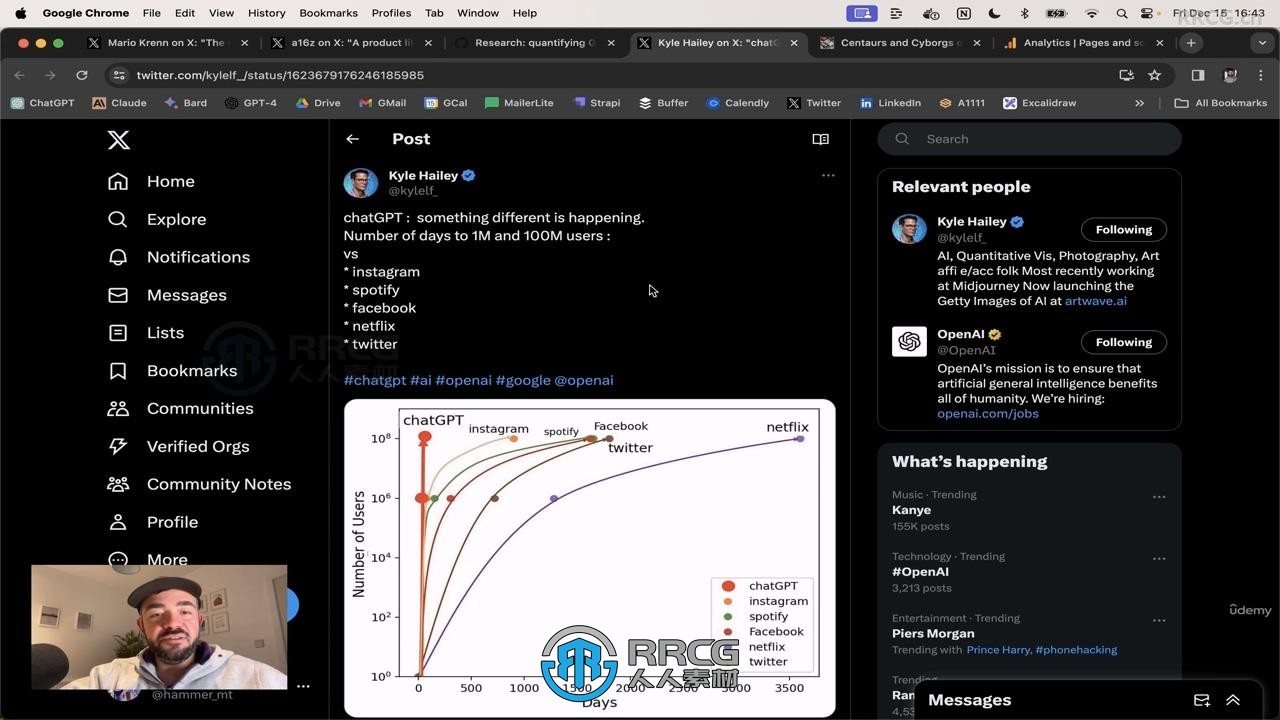Open more options for #OpenAI trend
The height and width of the screenshot is (720, 1280).
pyautogui.click(x=1159, y=559)
